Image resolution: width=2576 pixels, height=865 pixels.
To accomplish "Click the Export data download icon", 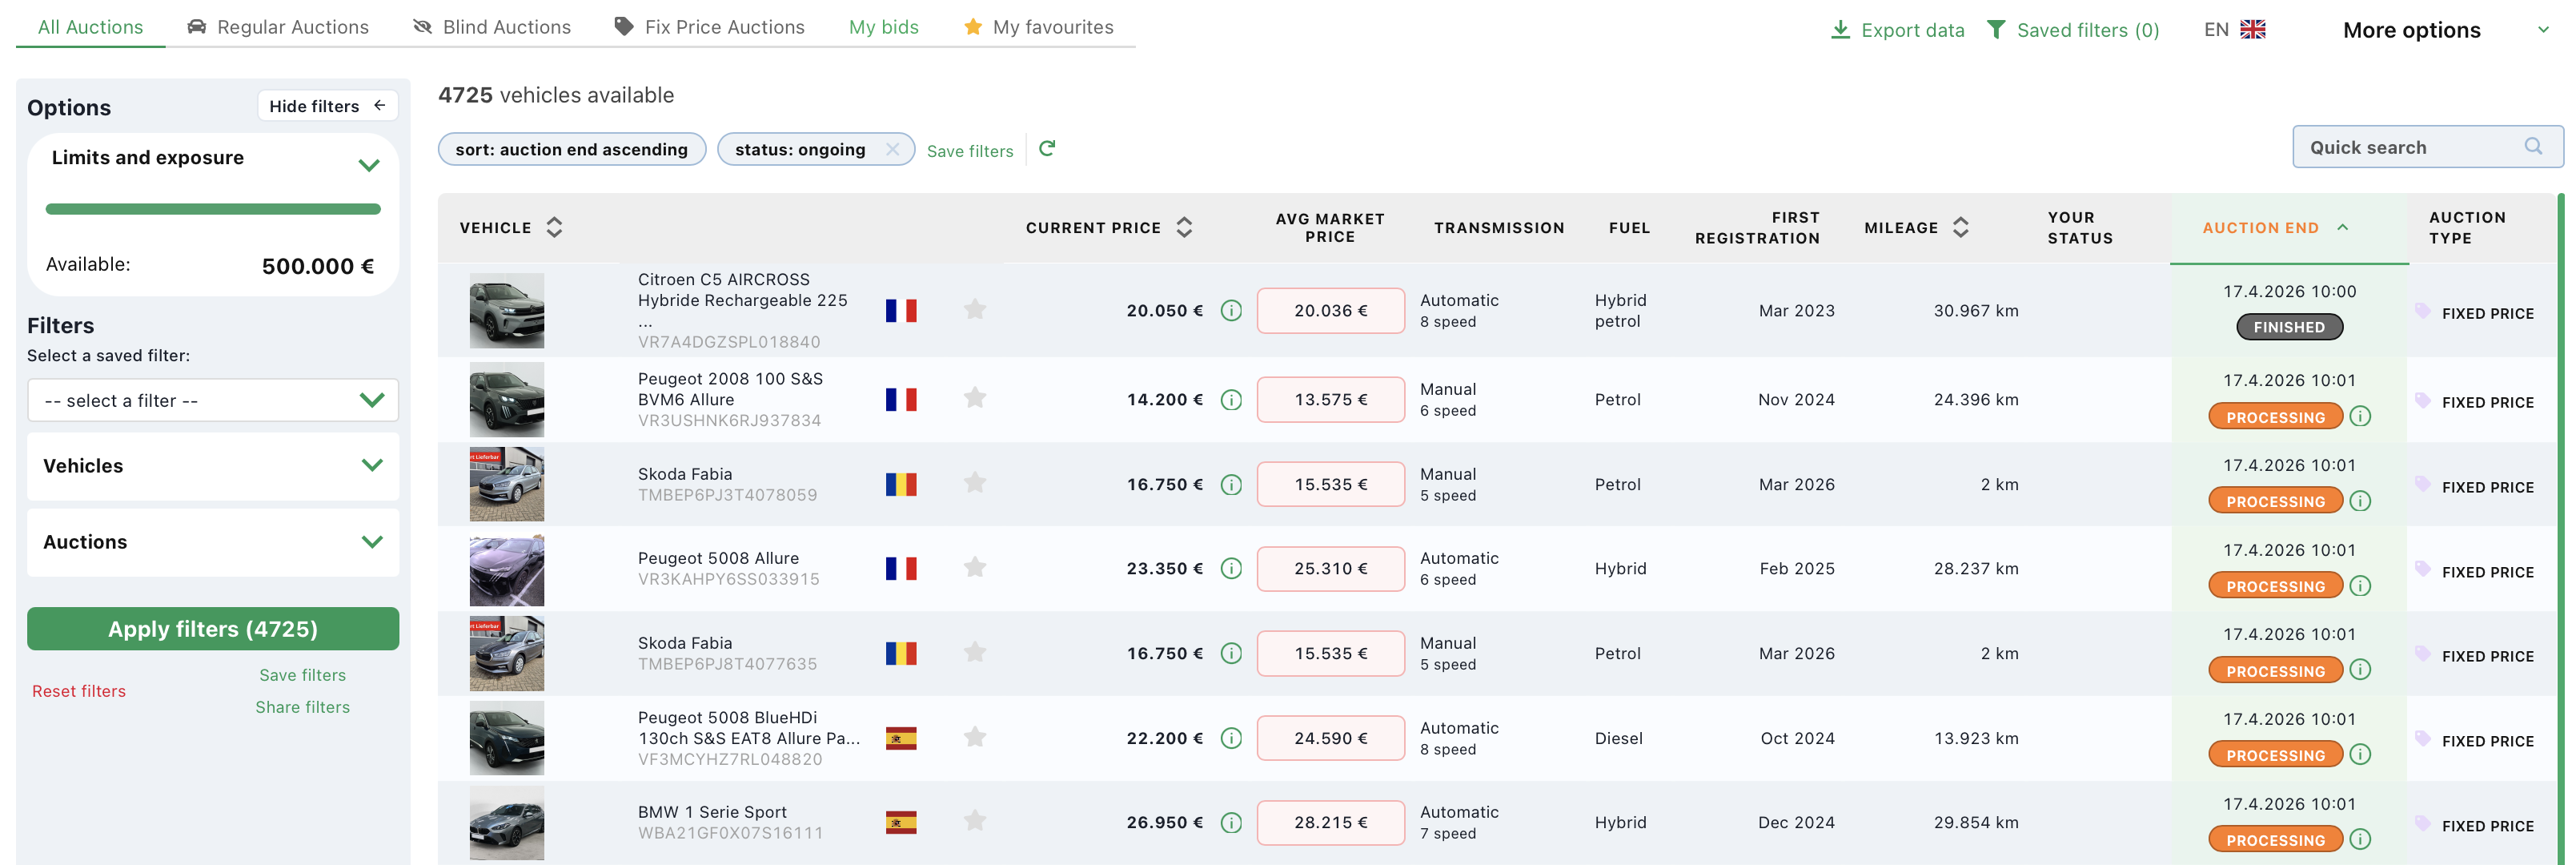I will [1839, 30].
